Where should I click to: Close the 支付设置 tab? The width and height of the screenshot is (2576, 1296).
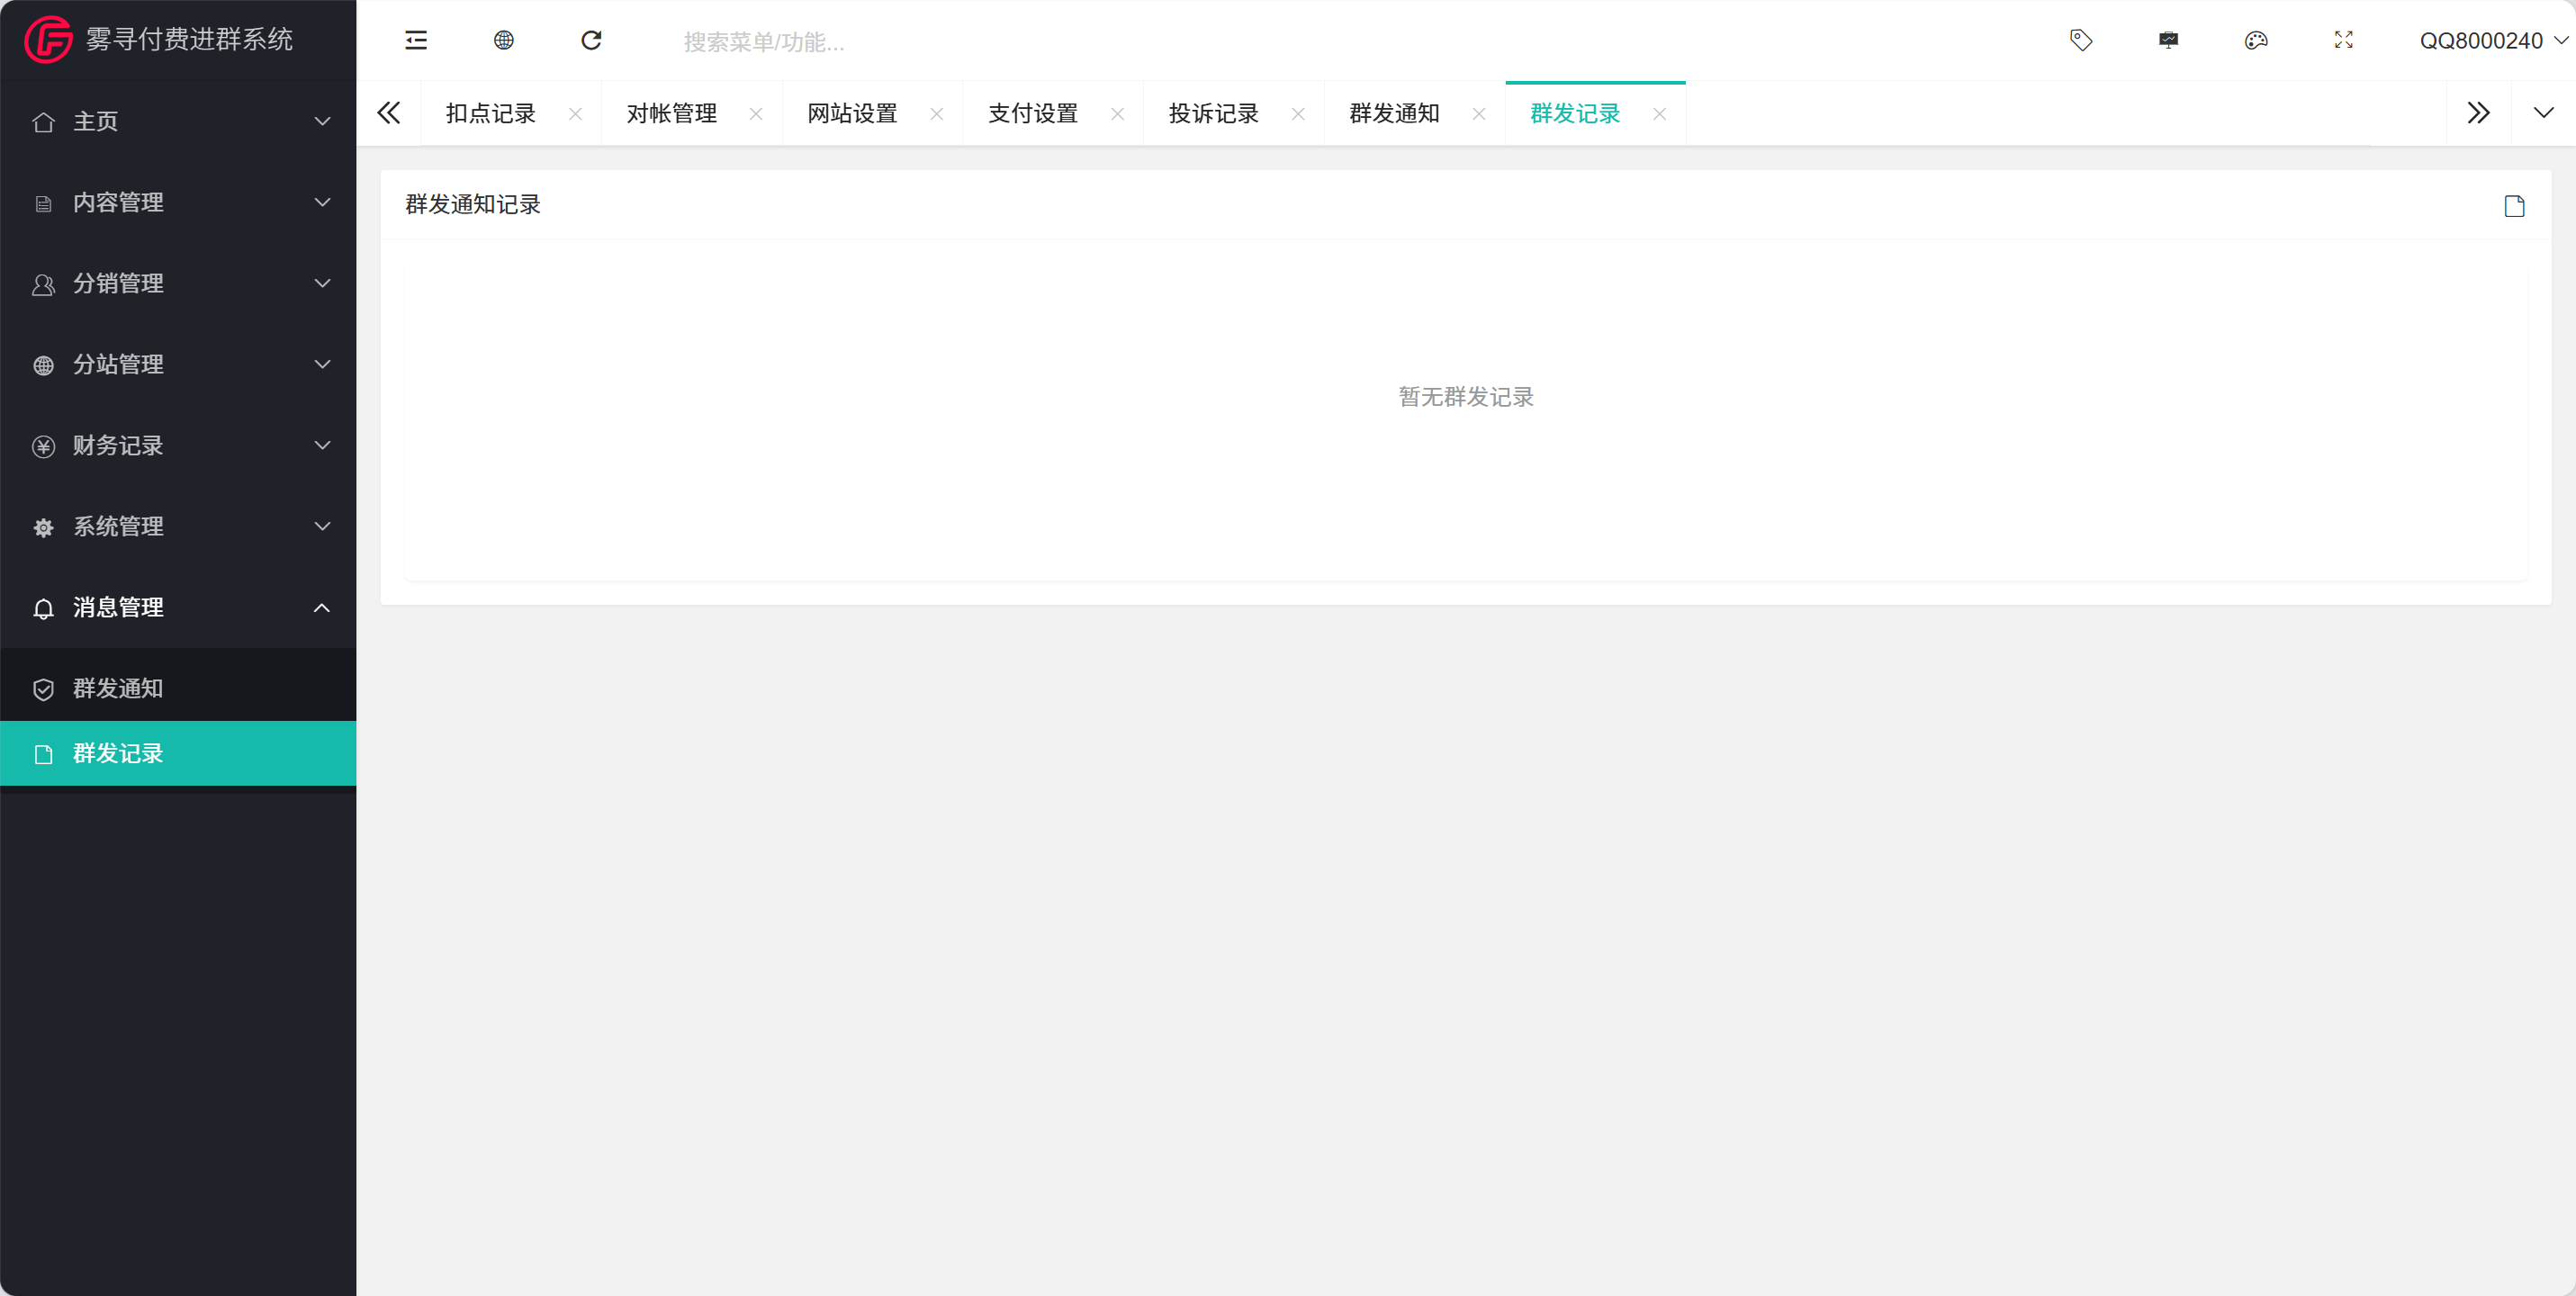1118,114
